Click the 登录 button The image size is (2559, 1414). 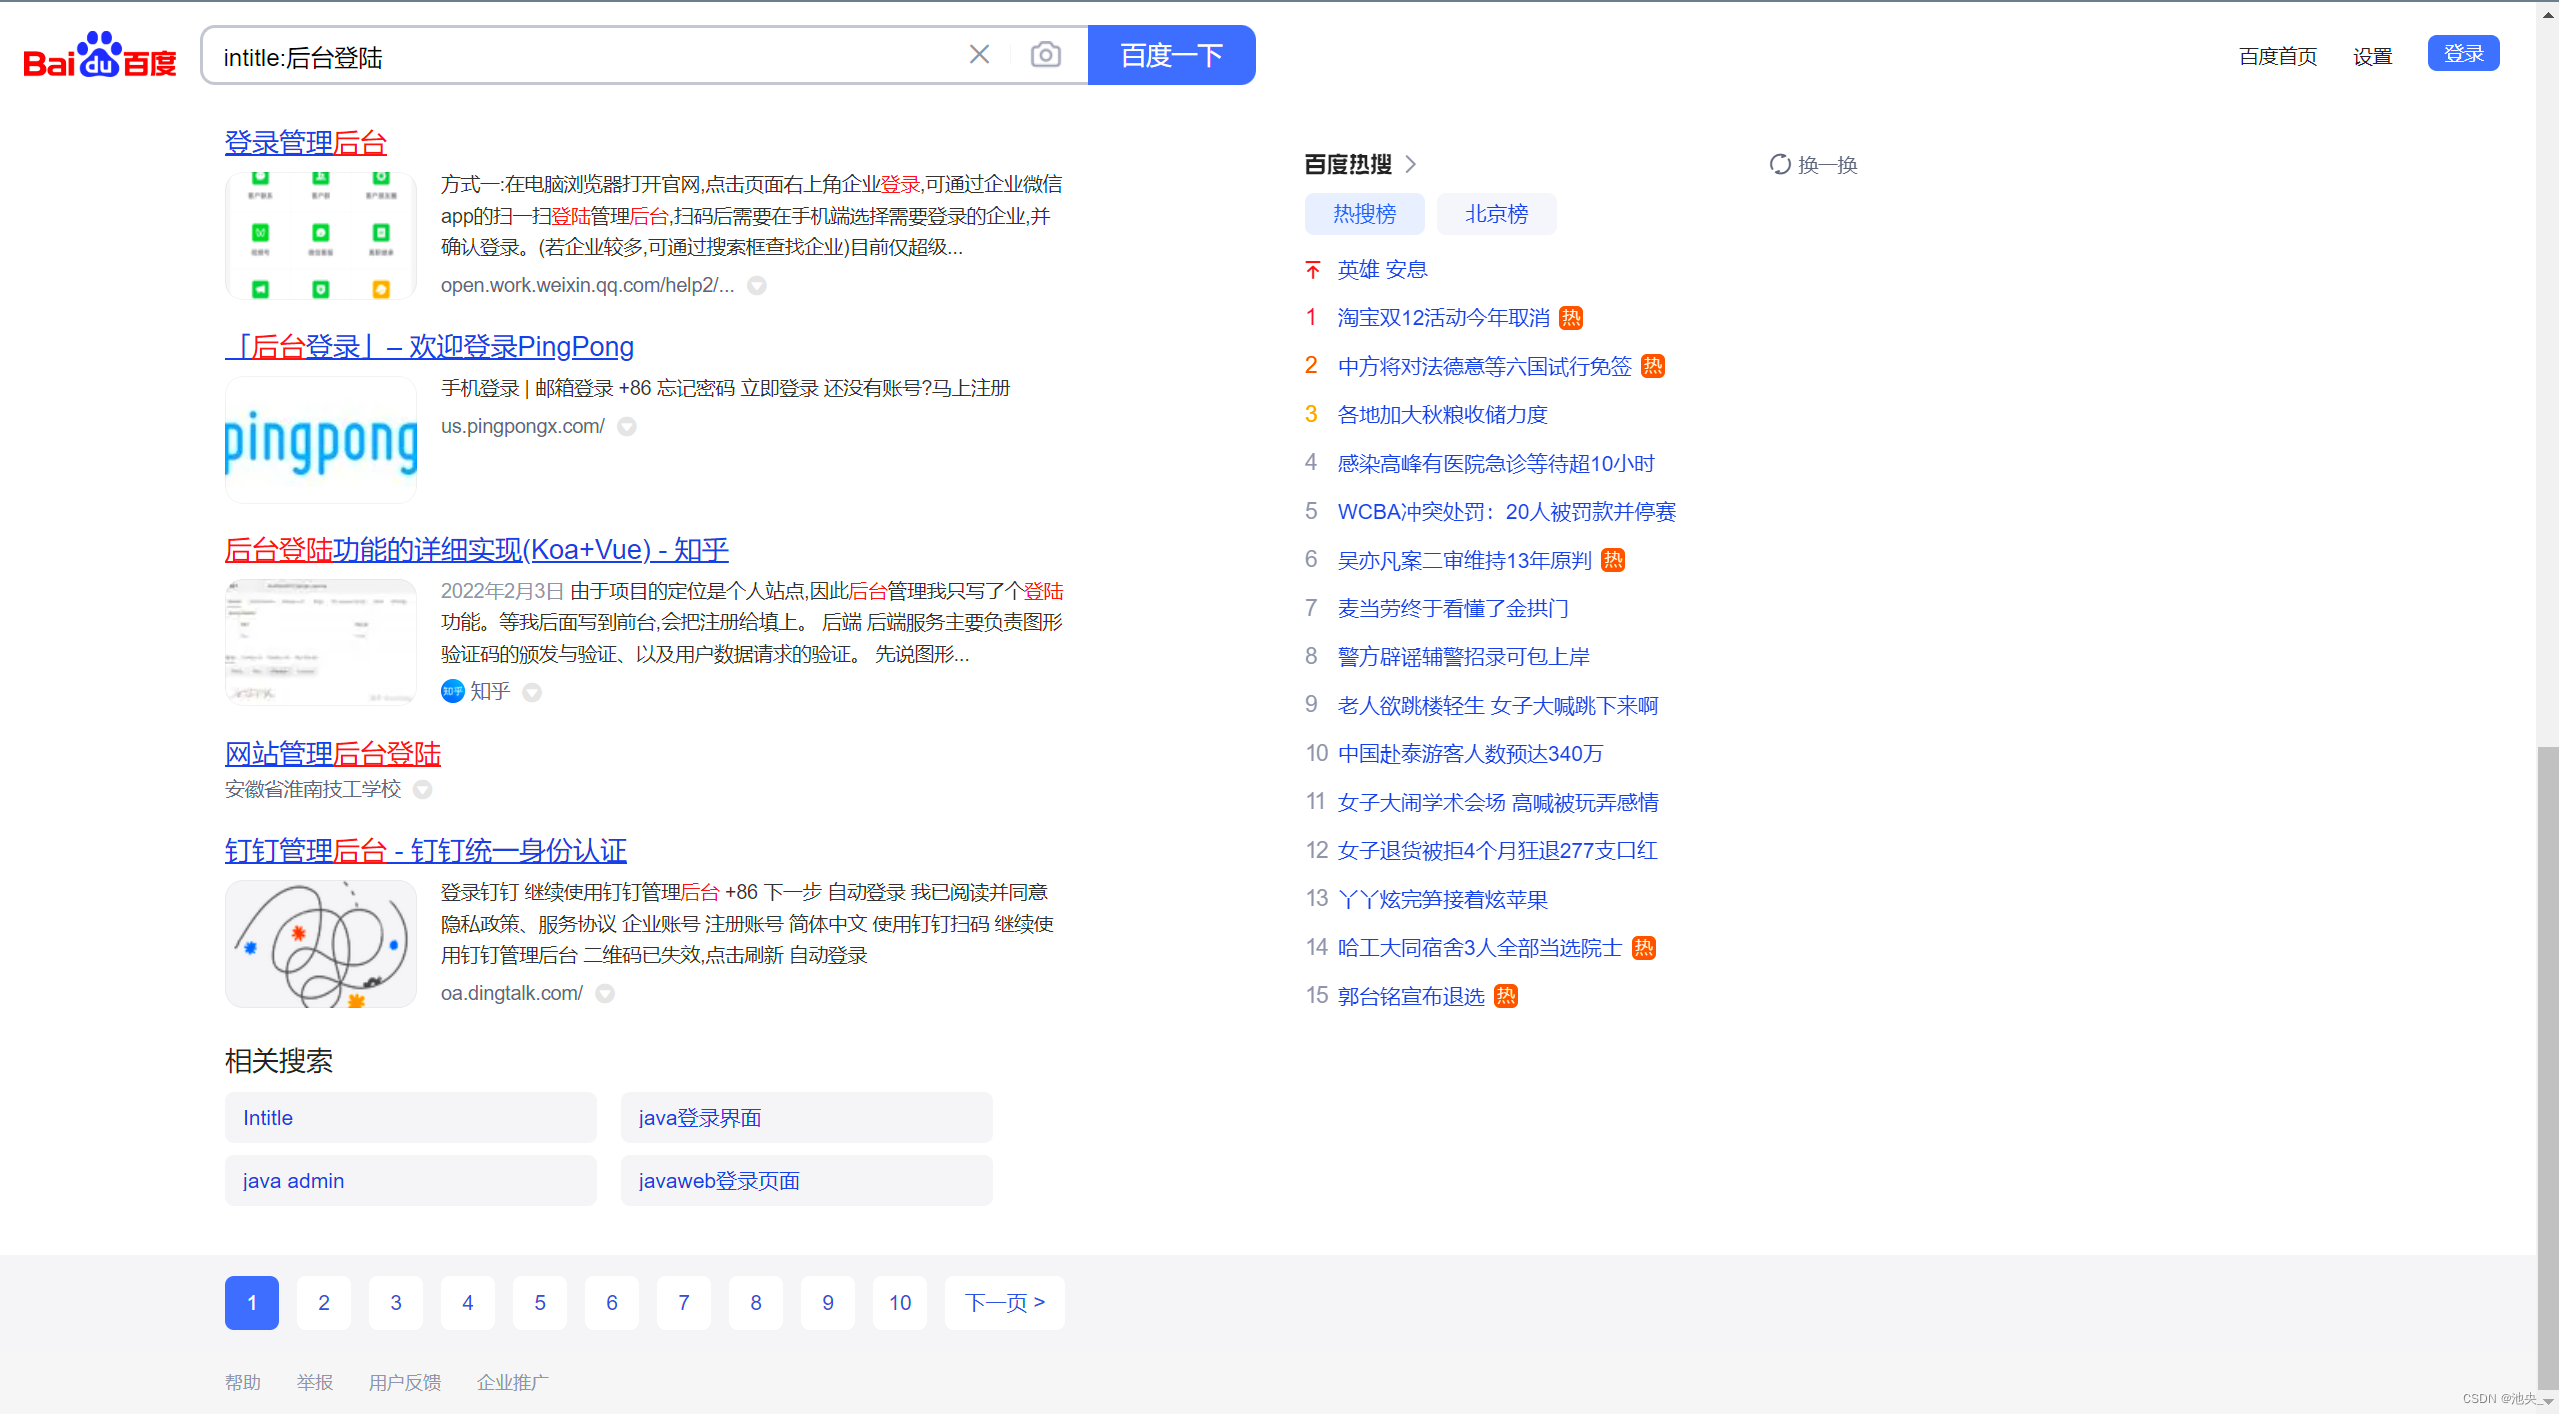point(2463,54)
